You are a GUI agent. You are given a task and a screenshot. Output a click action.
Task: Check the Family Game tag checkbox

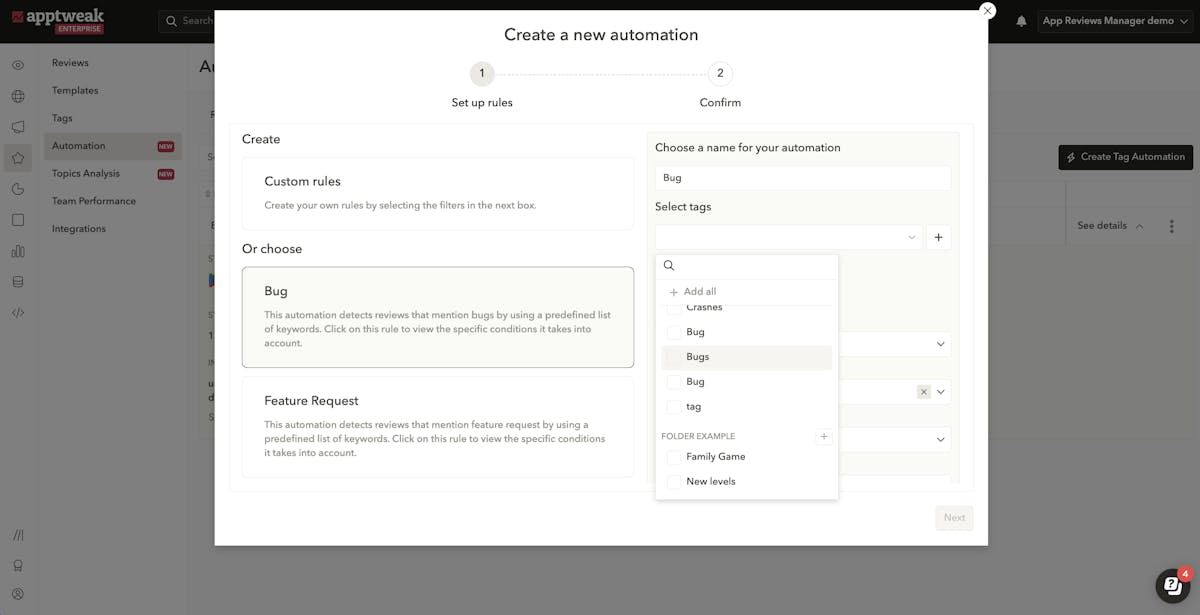click(x=674, y=457)
